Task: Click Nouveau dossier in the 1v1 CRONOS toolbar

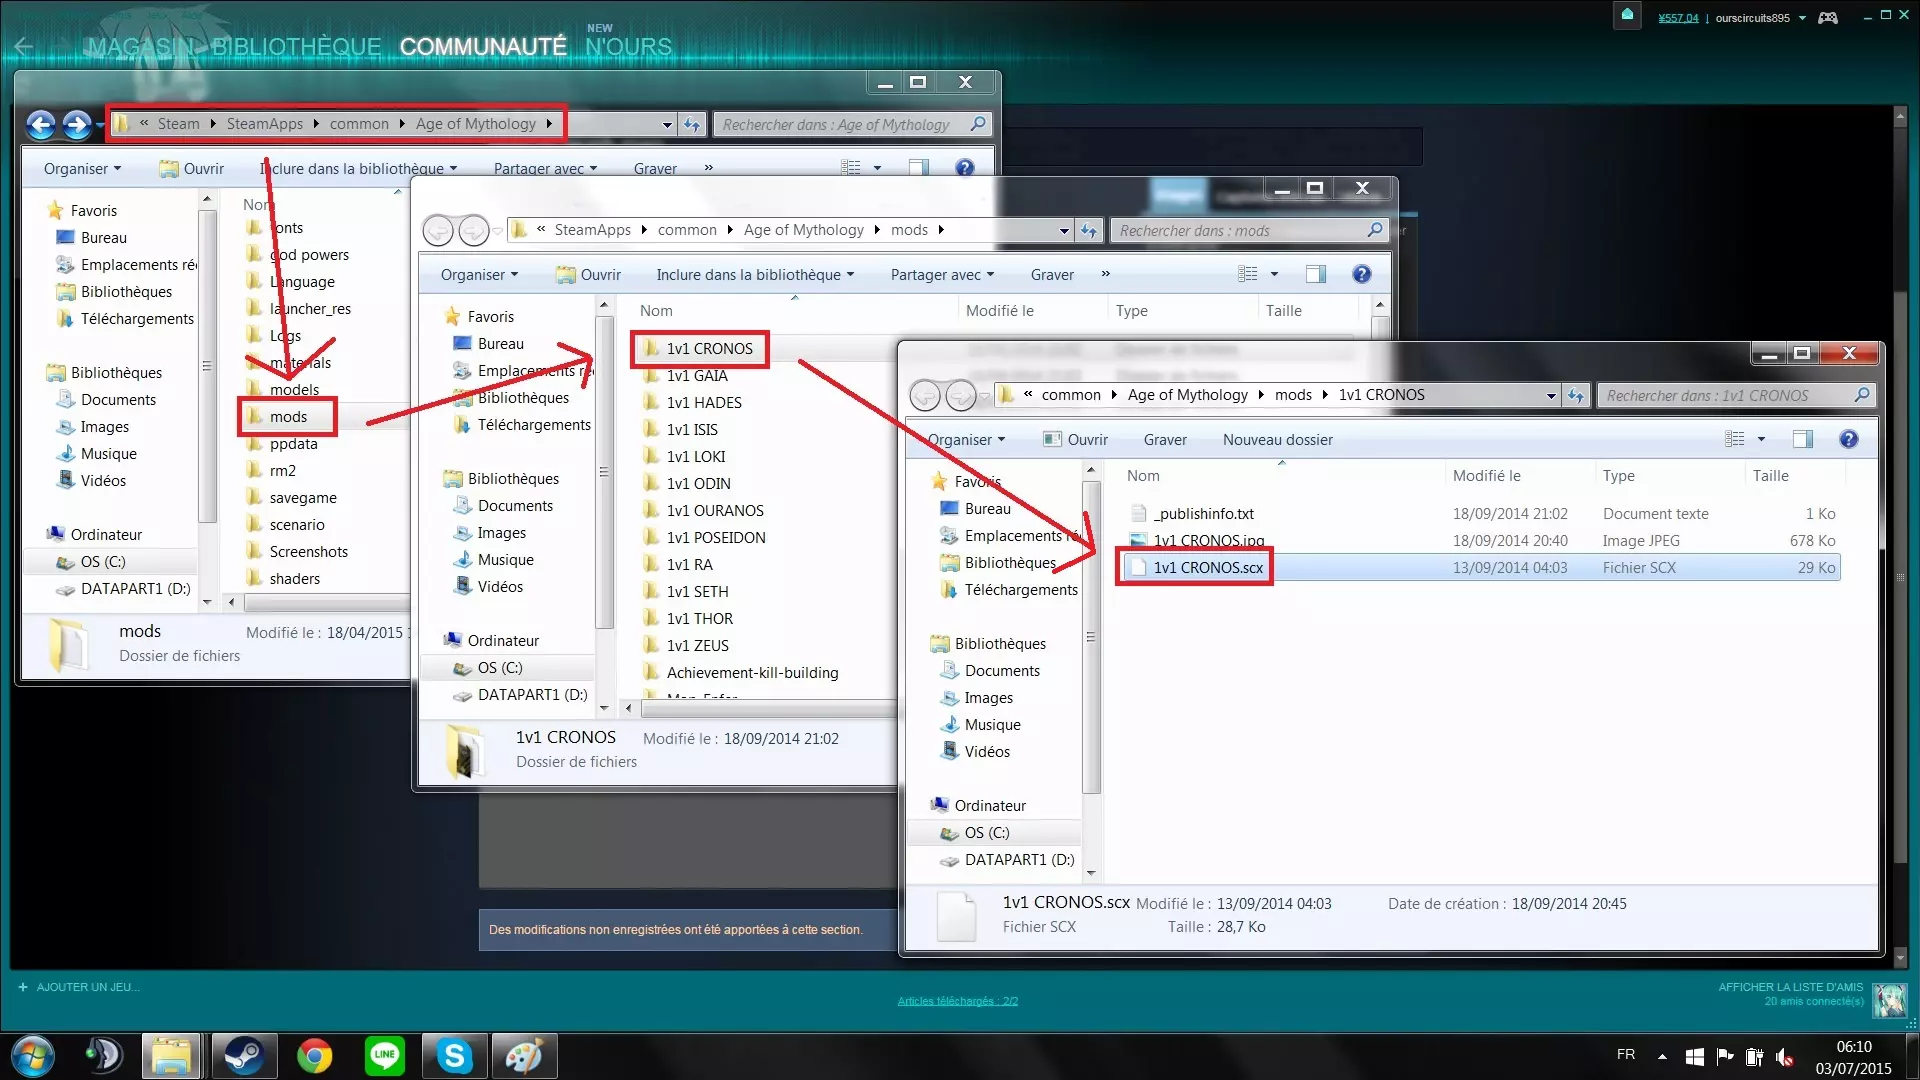Action: click(x=1277, y=439)
